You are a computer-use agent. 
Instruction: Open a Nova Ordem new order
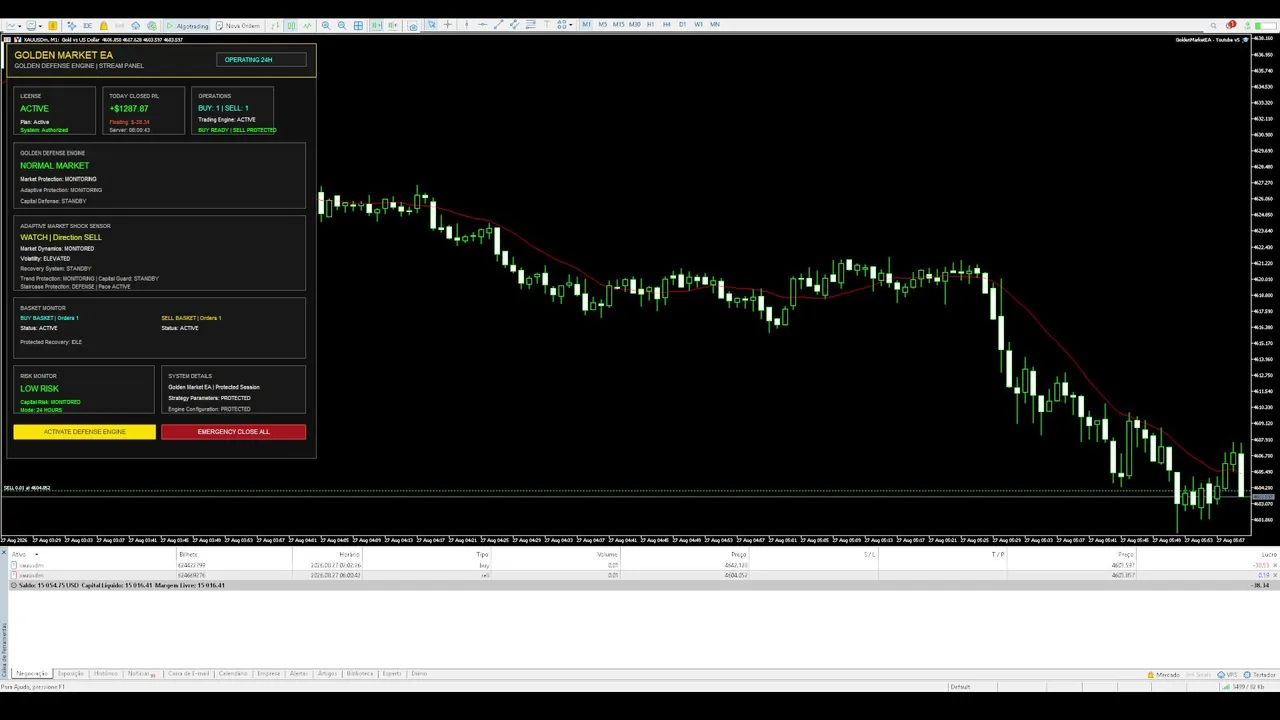(238, 26)
